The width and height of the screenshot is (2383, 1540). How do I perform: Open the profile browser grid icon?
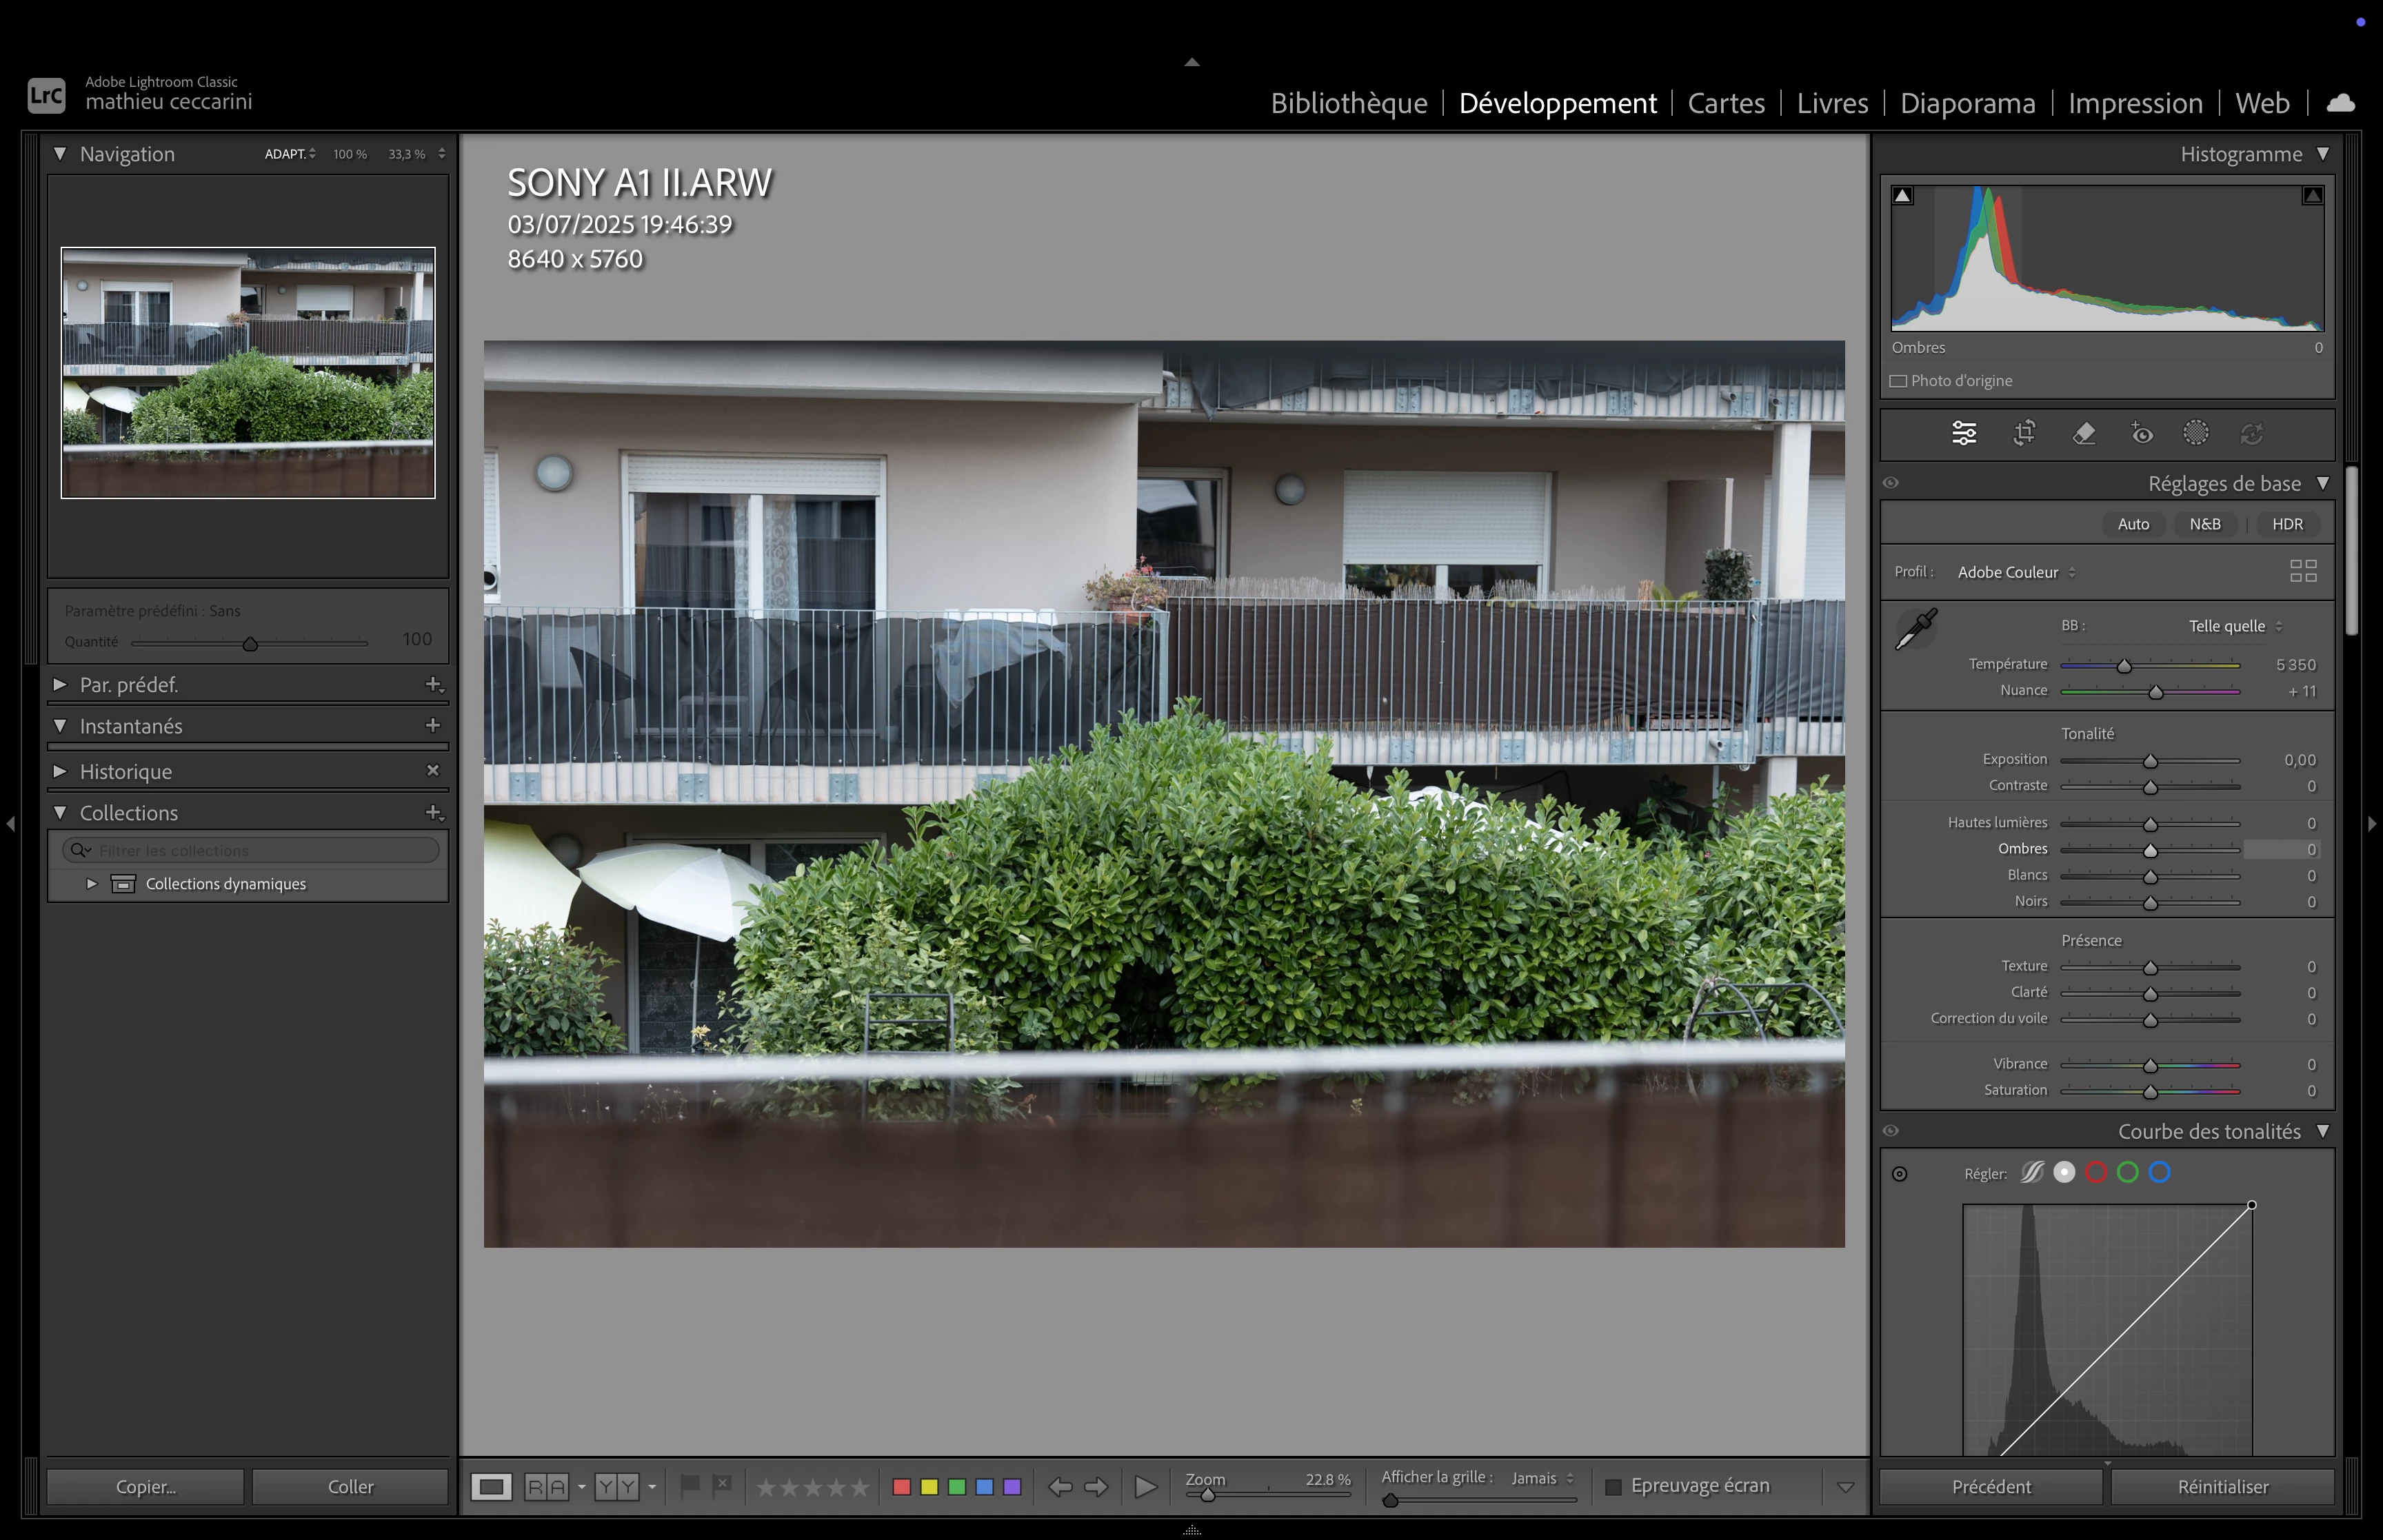point(2303,571)
